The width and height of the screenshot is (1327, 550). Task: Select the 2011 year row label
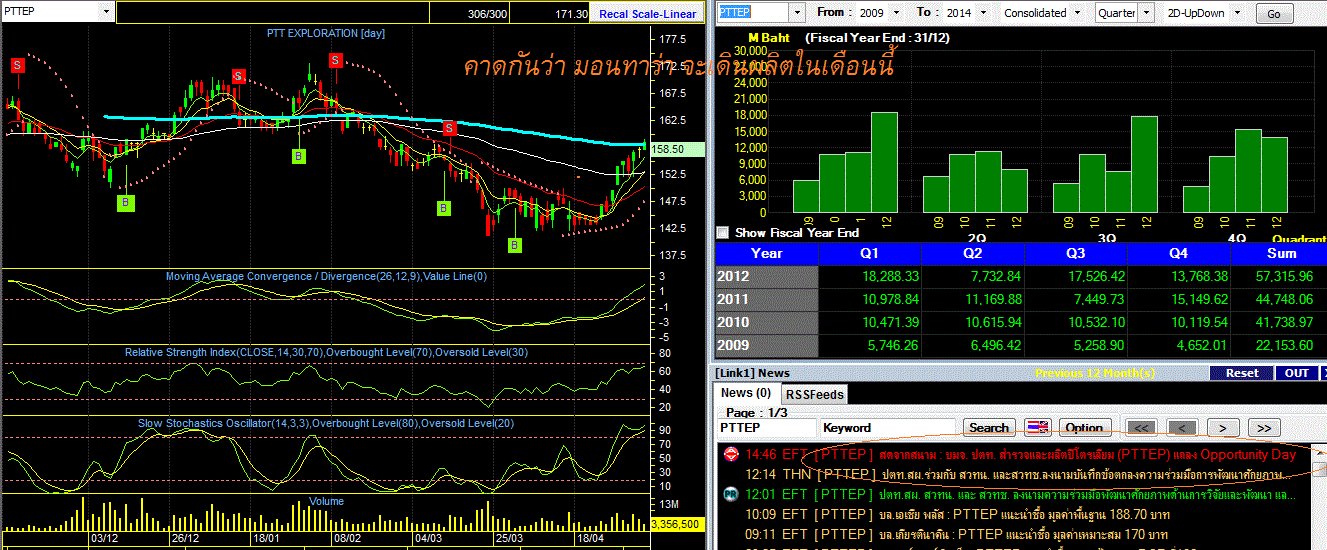pyautogui.click(x=767, y=300)
